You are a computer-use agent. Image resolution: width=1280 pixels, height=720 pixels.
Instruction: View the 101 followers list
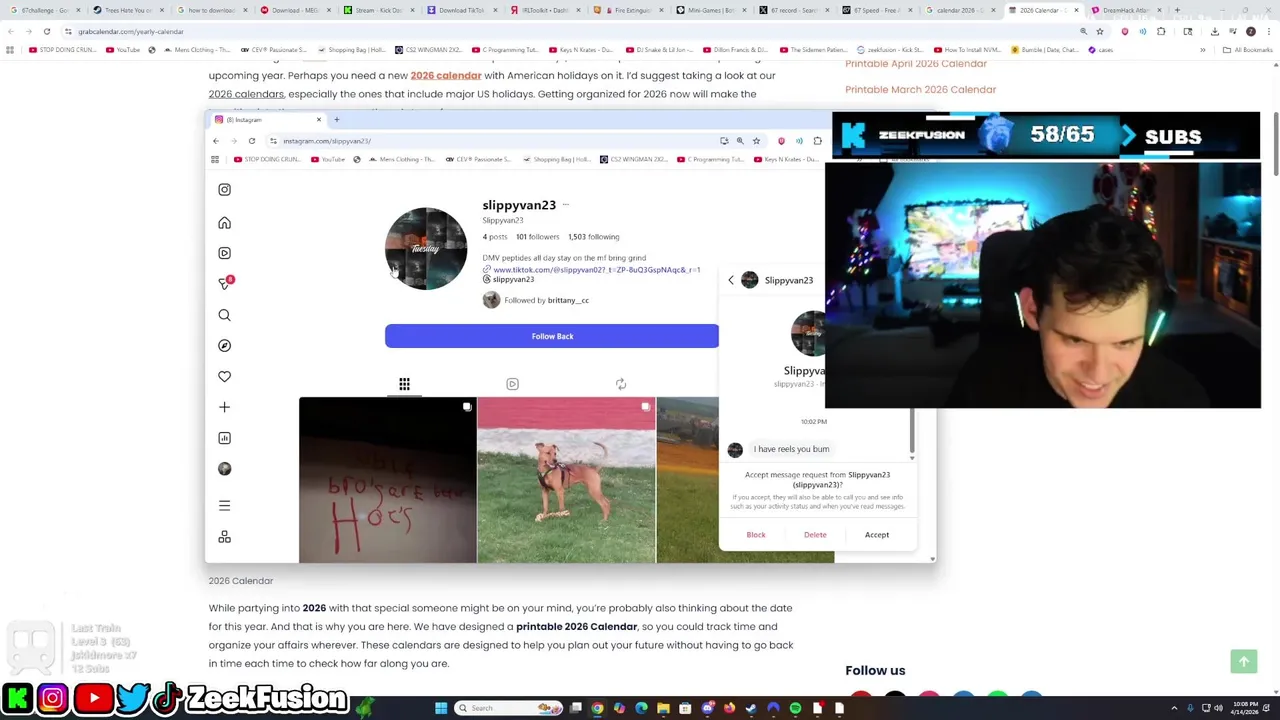(537, 237)
